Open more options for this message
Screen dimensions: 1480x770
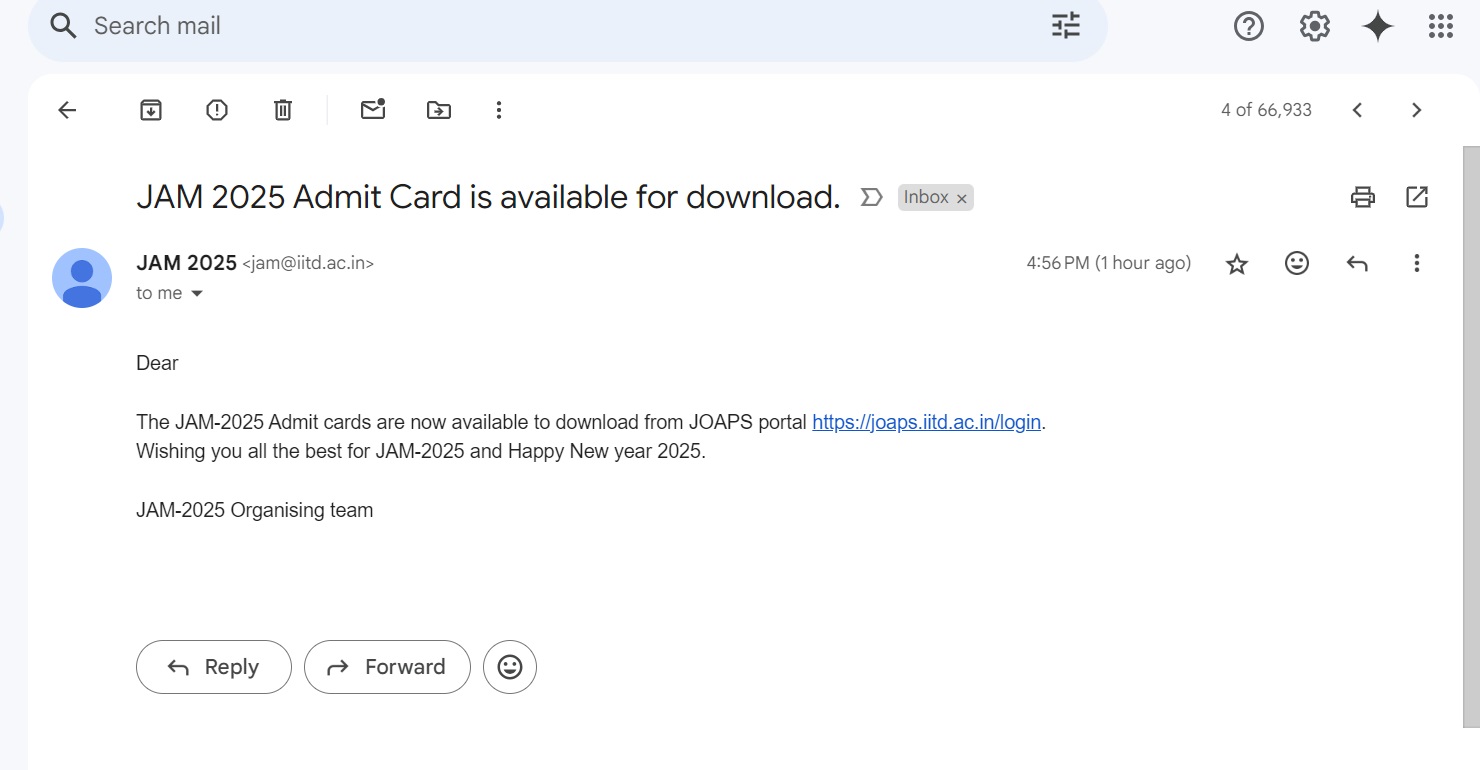click(1416, 263)
